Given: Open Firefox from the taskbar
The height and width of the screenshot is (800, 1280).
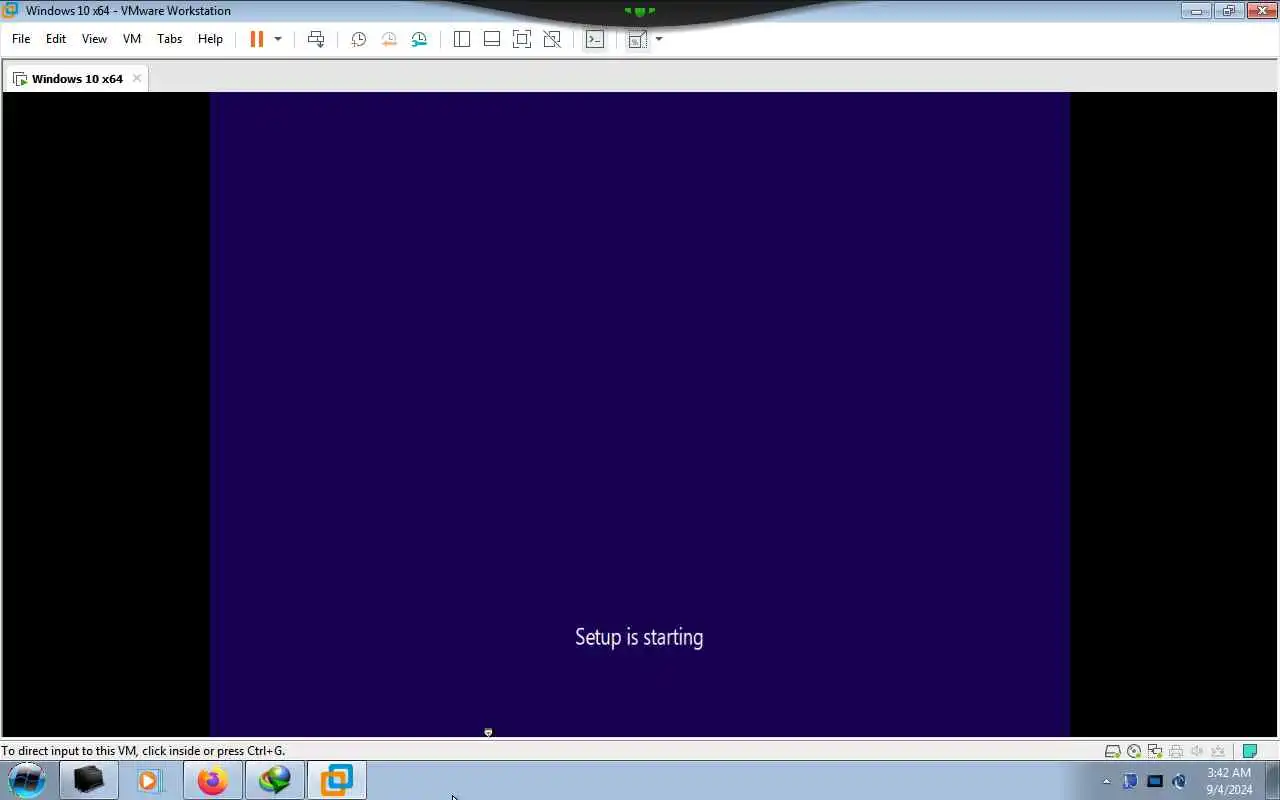Looking at the screenshot, I should click(x=212, y=780).
